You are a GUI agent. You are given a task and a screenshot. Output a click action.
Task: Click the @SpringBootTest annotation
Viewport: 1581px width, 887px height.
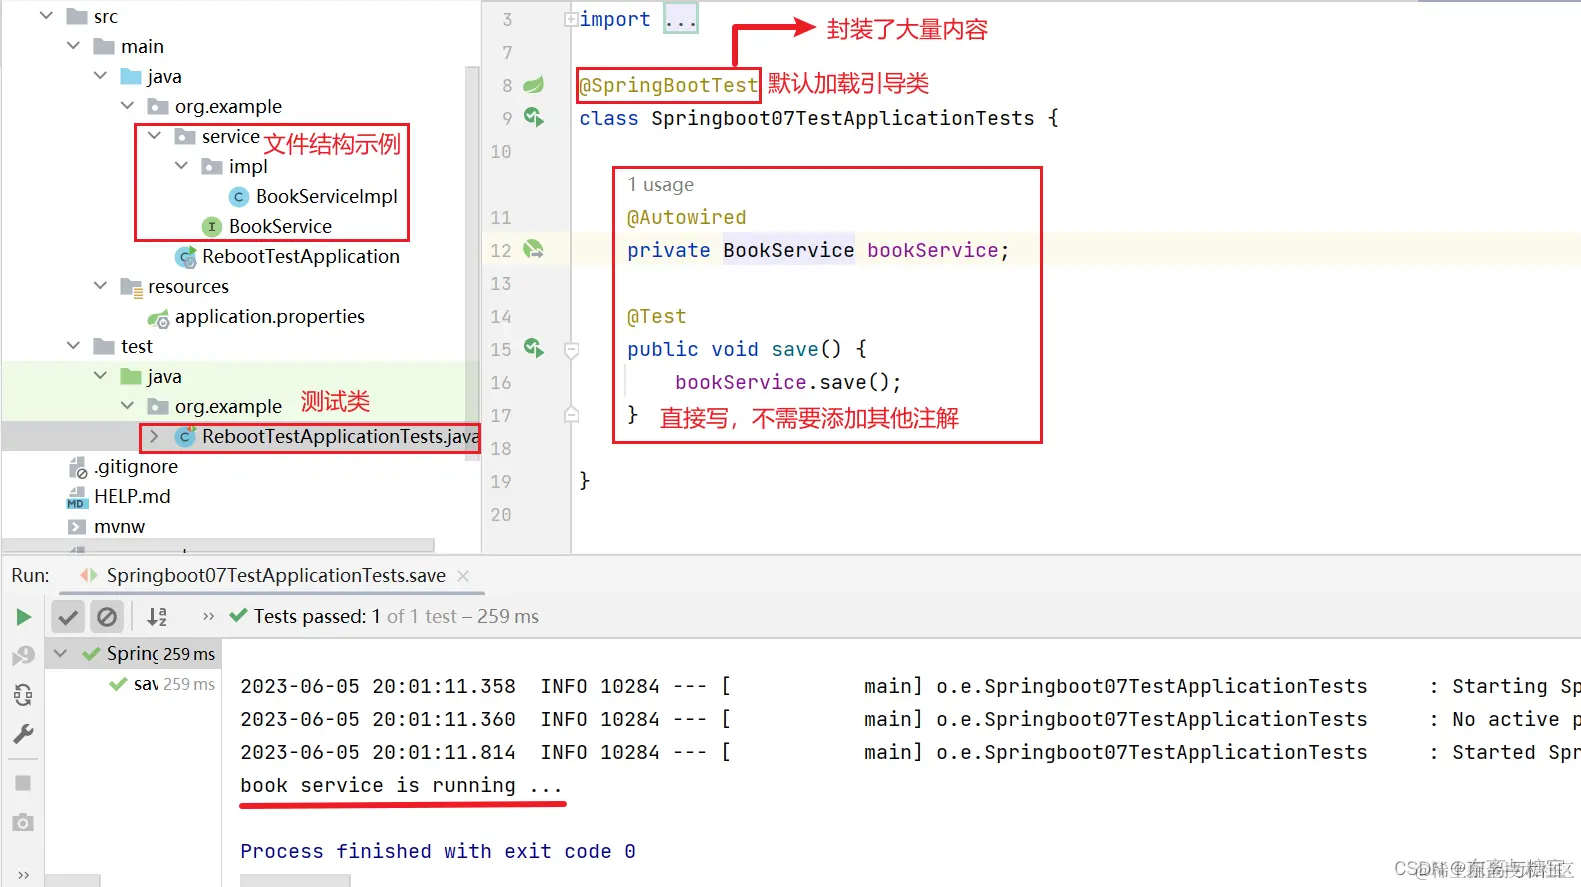pyautogui.click(x=669, y=85)
